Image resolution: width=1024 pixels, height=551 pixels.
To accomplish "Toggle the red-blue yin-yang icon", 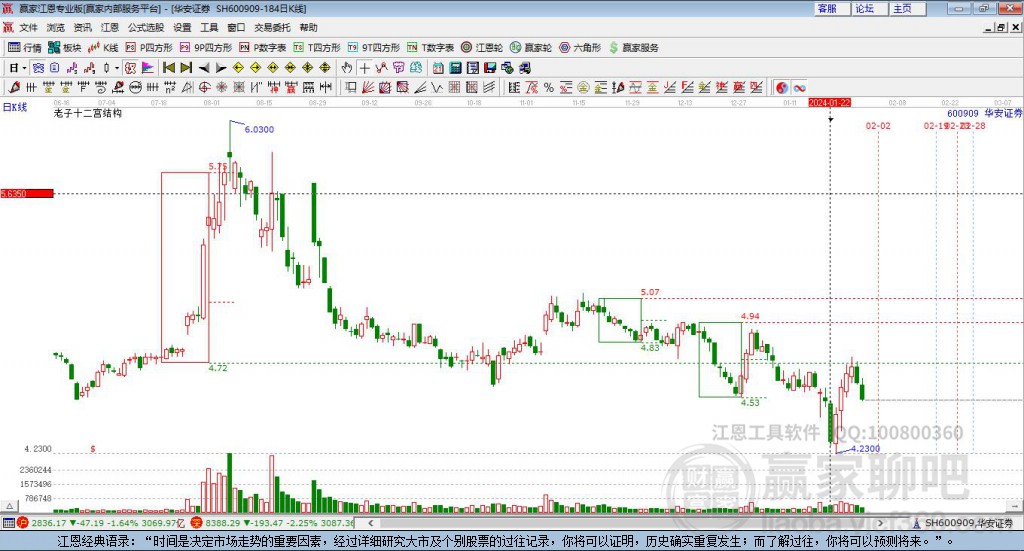I will (782, 87).
